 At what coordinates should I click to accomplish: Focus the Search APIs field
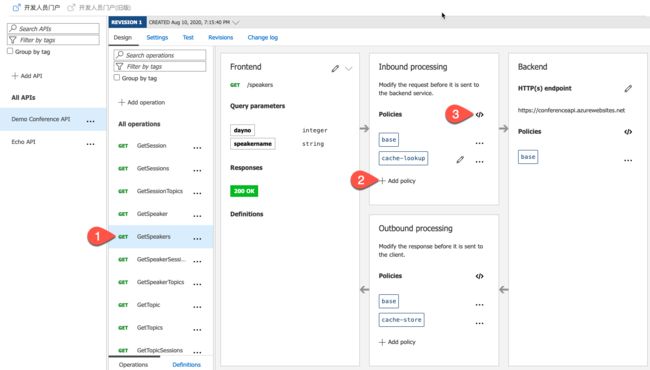point(53,28)
